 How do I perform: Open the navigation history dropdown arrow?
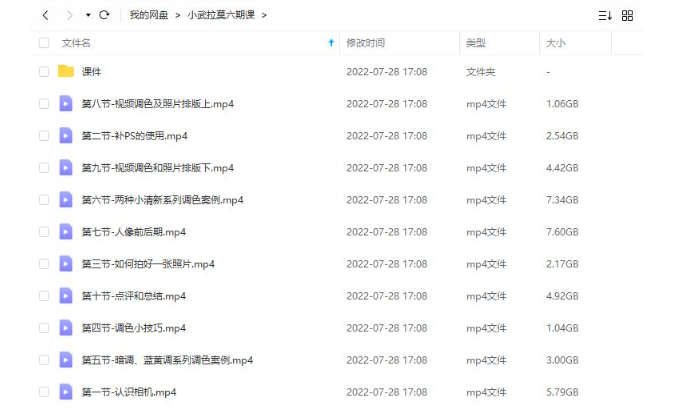pyautogui.click(x=88, y=15)
